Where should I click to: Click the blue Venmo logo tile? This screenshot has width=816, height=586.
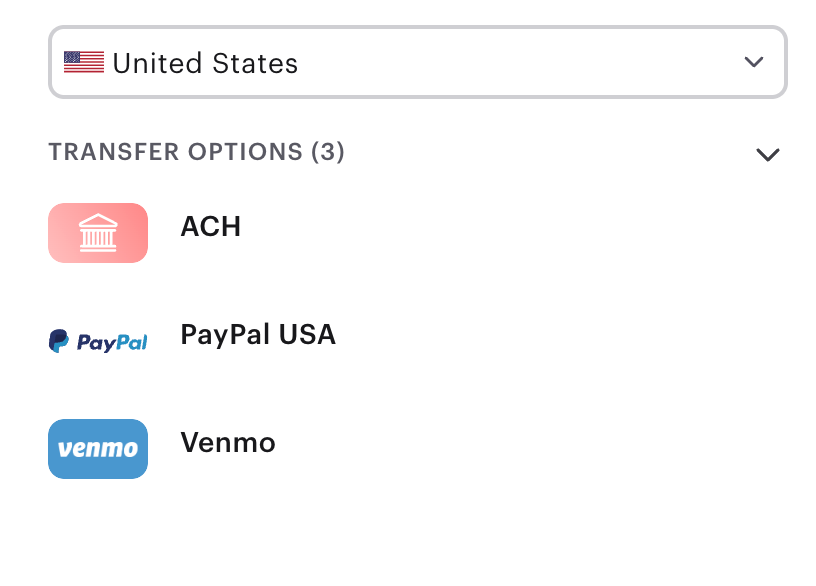pyautogui.click(x=98, y=449)
